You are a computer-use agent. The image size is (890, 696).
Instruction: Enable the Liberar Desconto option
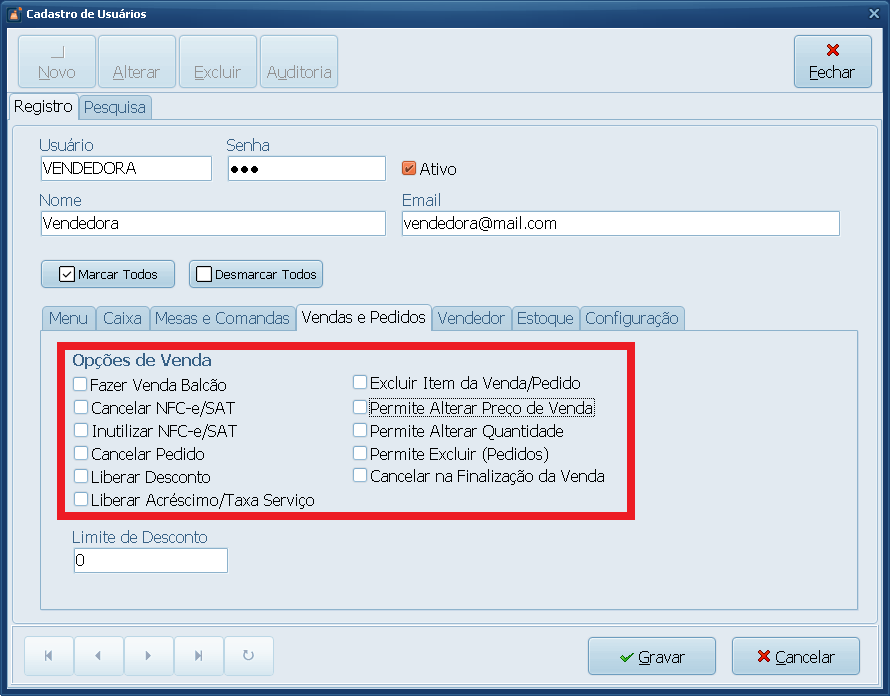[x=80, y=477]
